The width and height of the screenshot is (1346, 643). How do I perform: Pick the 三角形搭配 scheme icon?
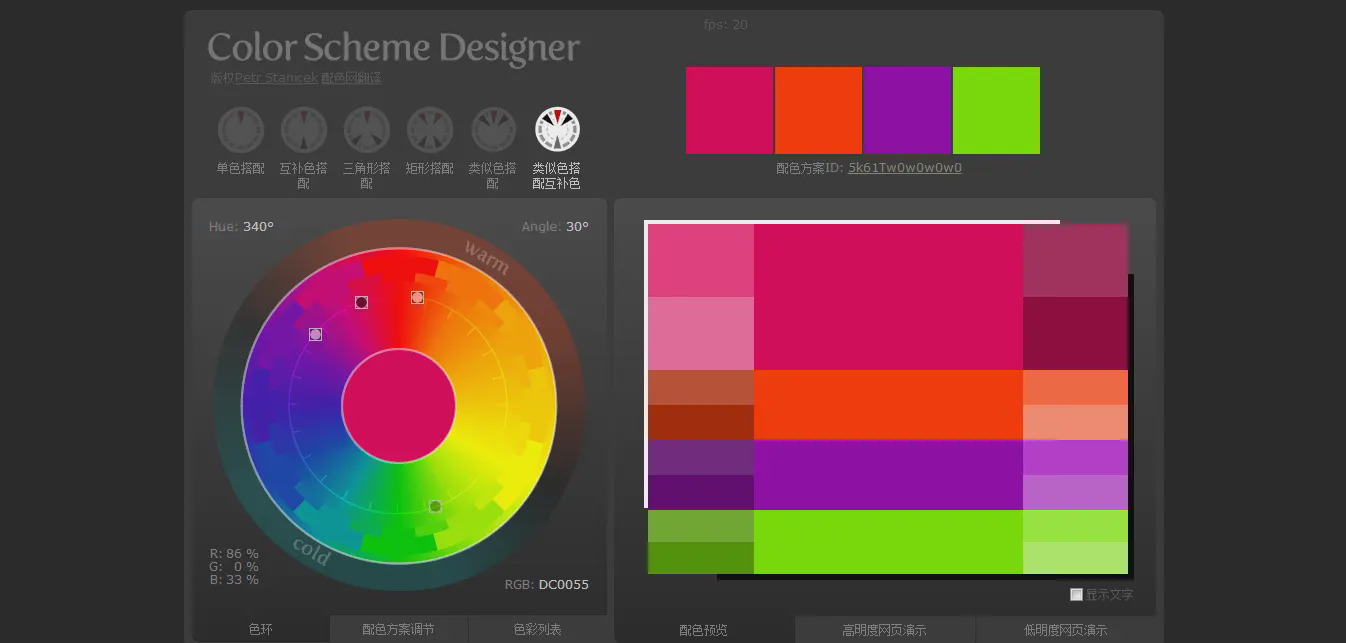point(367,130)
